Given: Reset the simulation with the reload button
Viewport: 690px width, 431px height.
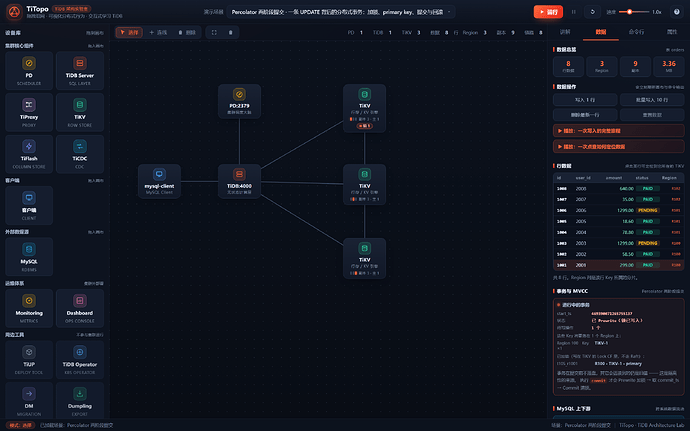Looking at the screenshot, I should (x=592, y=12).
